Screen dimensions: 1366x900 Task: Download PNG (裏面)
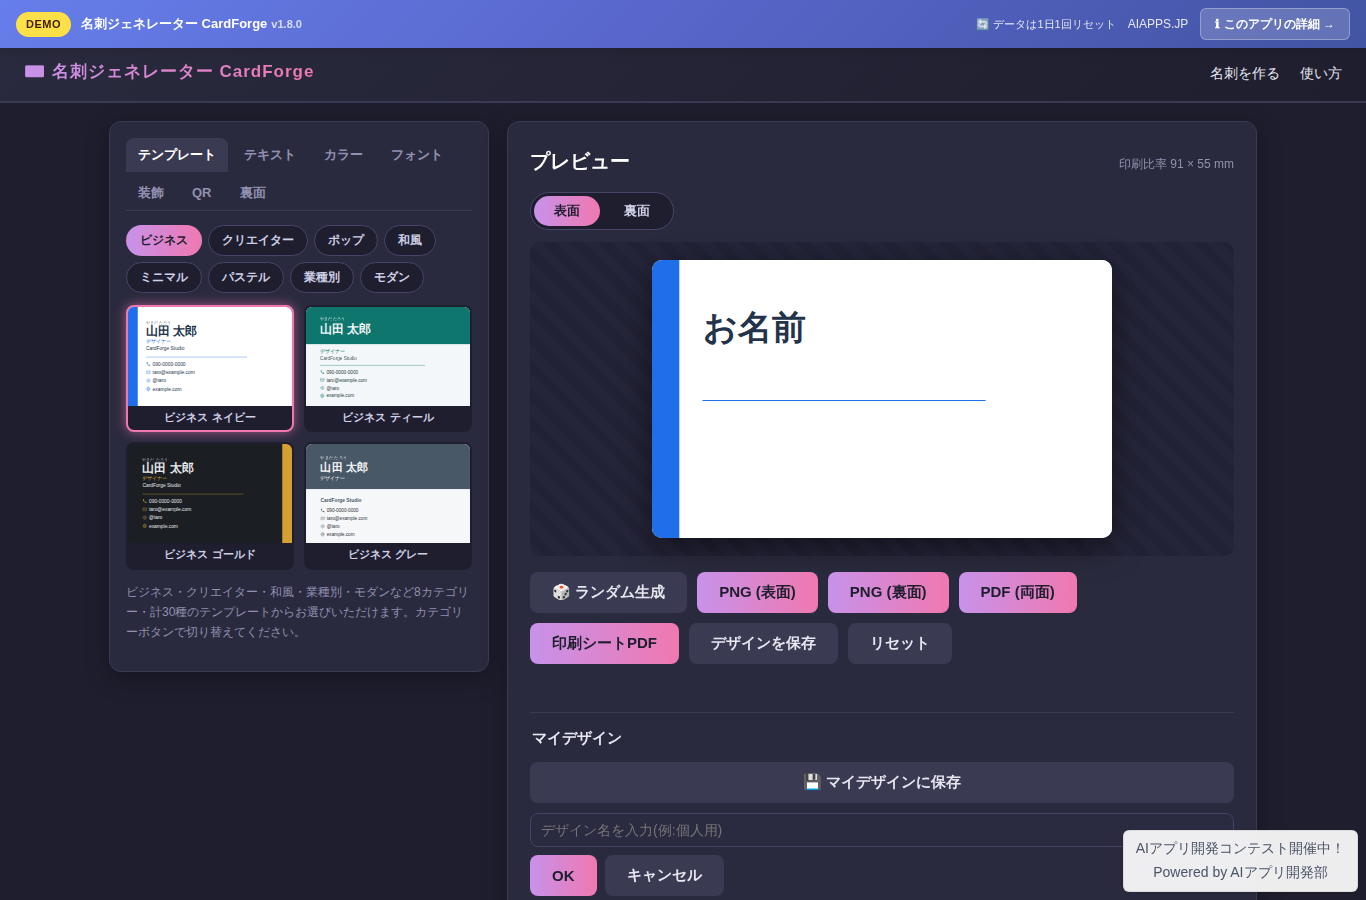point(888,592)
